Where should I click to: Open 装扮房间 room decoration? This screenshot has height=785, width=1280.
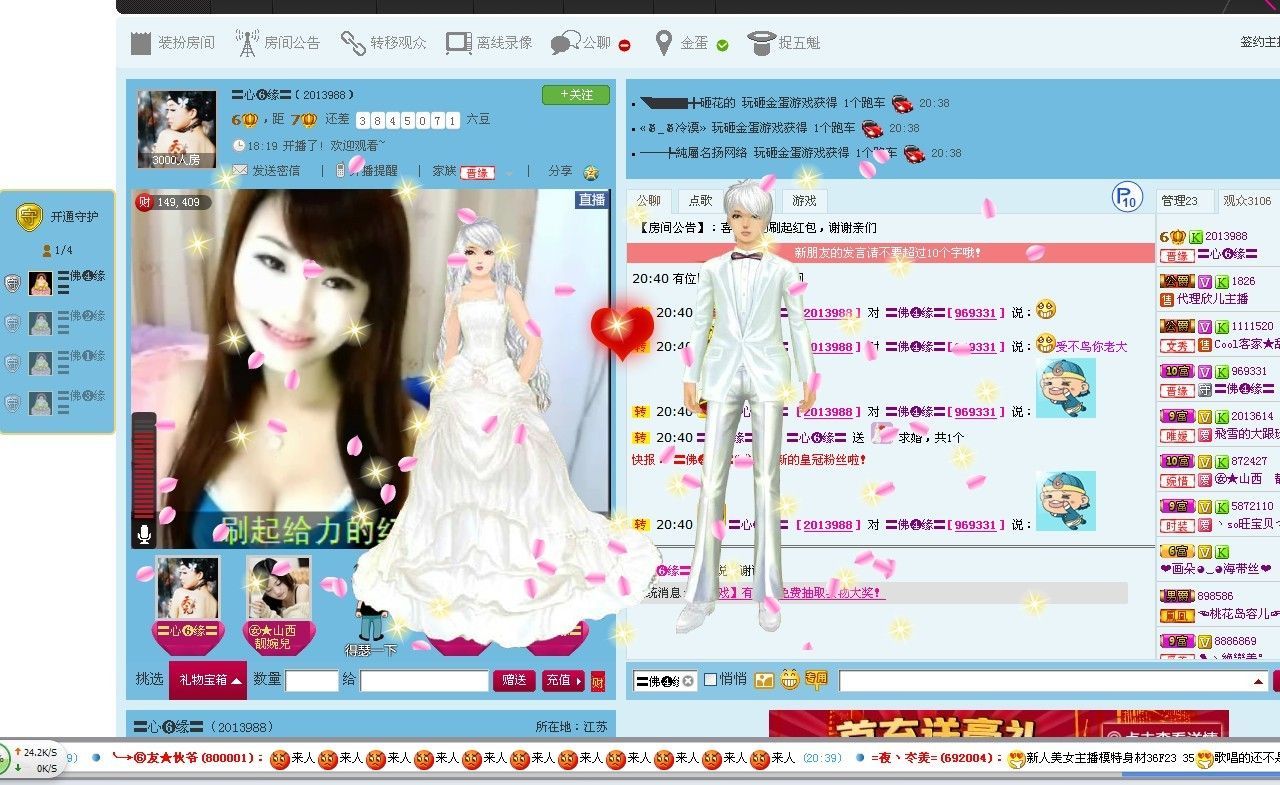click(x=172, y=43)
